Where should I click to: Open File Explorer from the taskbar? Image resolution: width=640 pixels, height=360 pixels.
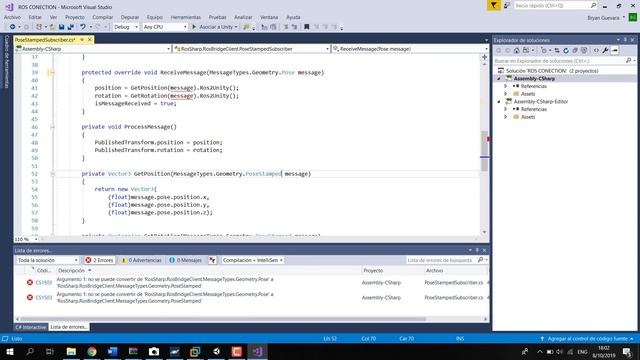click(x=71, y=351)
